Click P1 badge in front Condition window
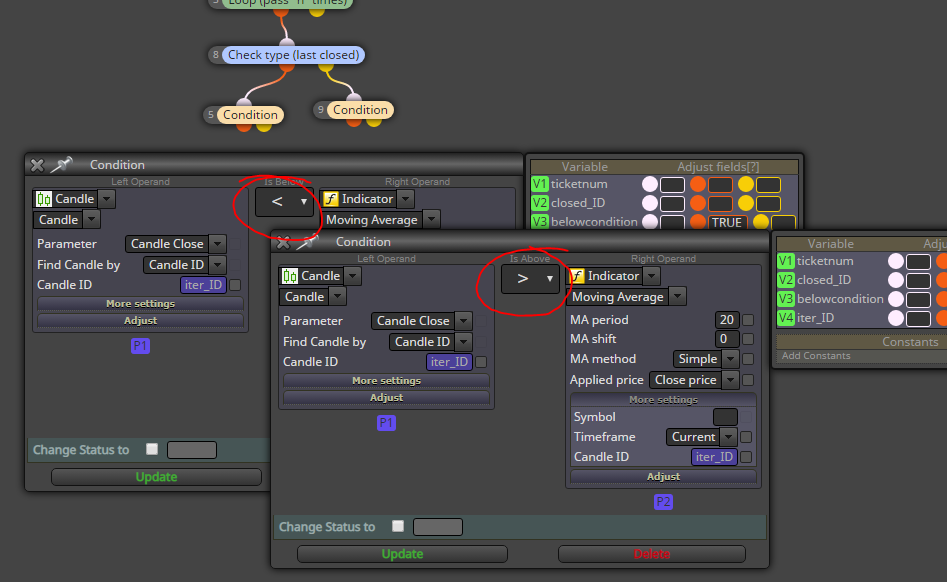 pyautogui.click(x=387, y=423)
